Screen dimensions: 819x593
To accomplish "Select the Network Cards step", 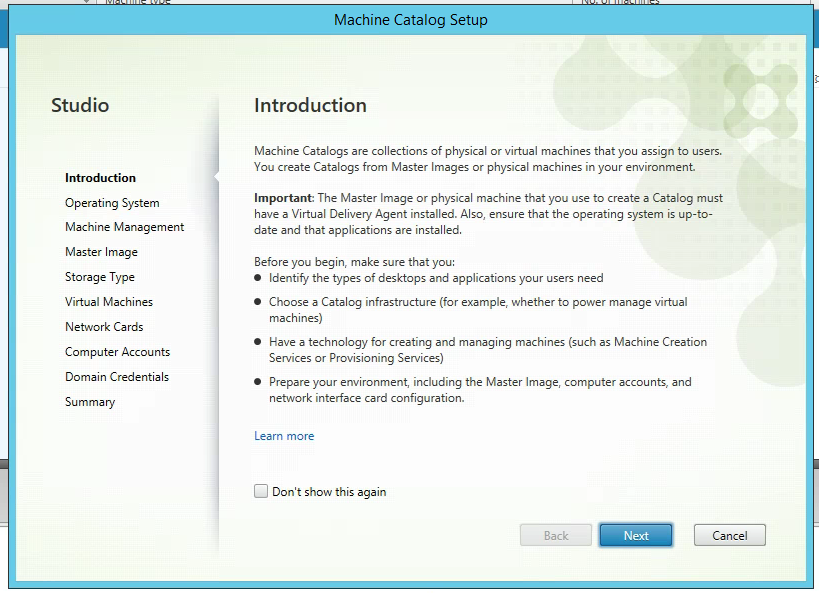I will click(104, 327).
